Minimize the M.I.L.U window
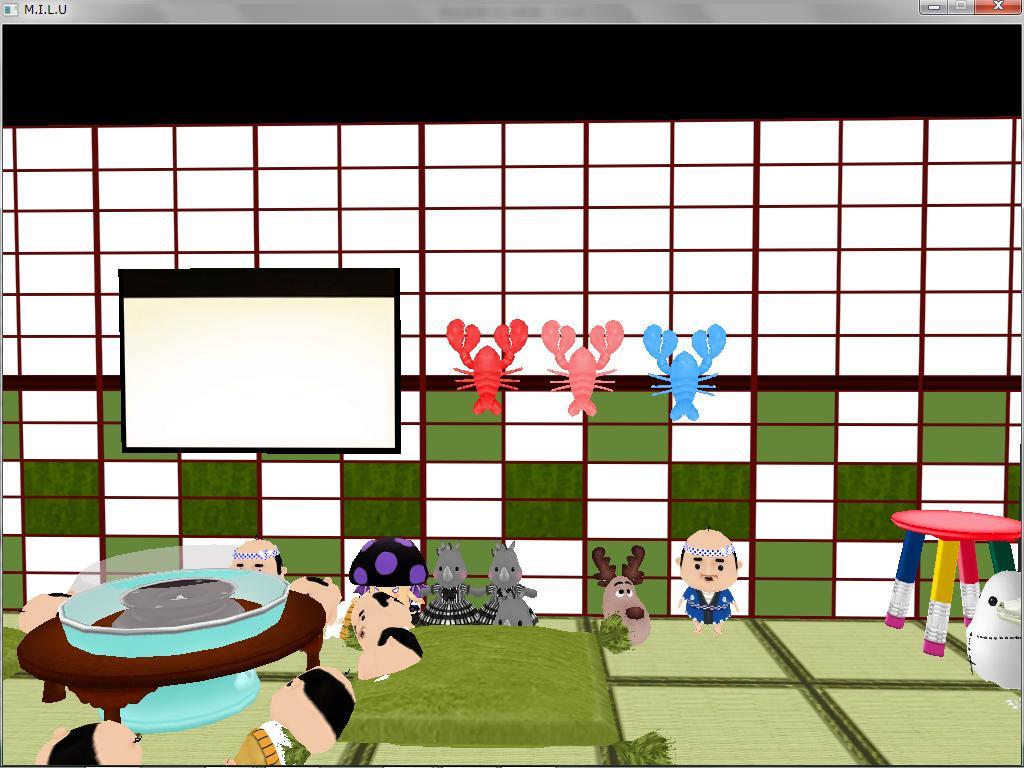The image size is (1024, 768). coord(934,7)
